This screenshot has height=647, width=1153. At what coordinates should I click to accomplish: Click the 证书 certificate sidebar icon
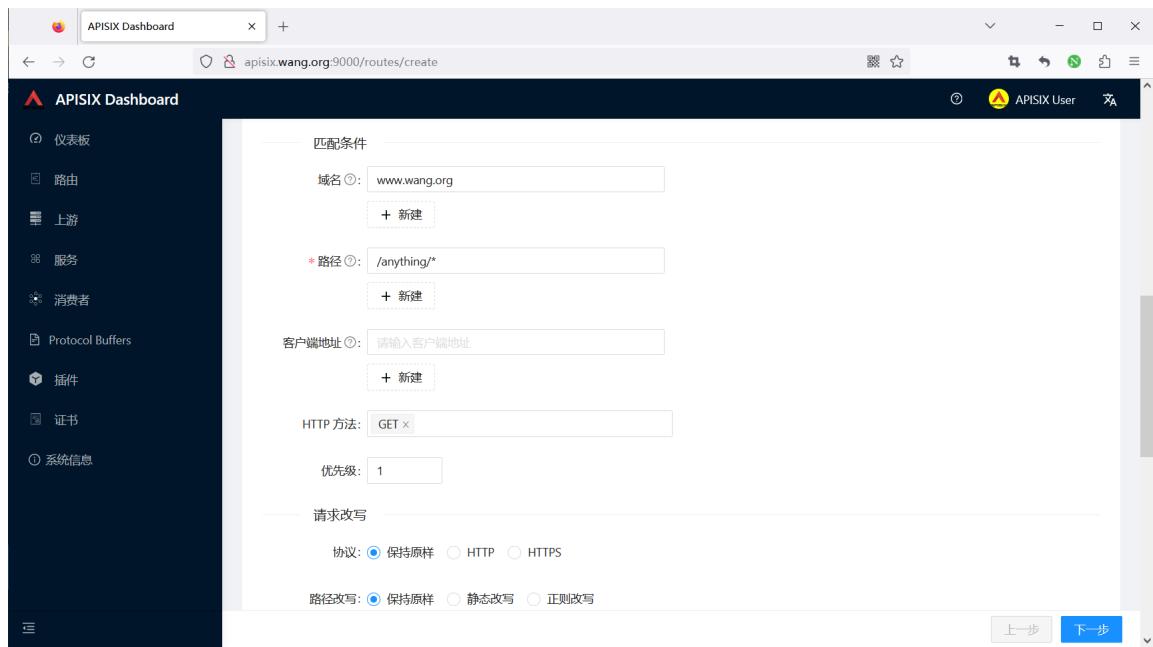coord(35,419)
